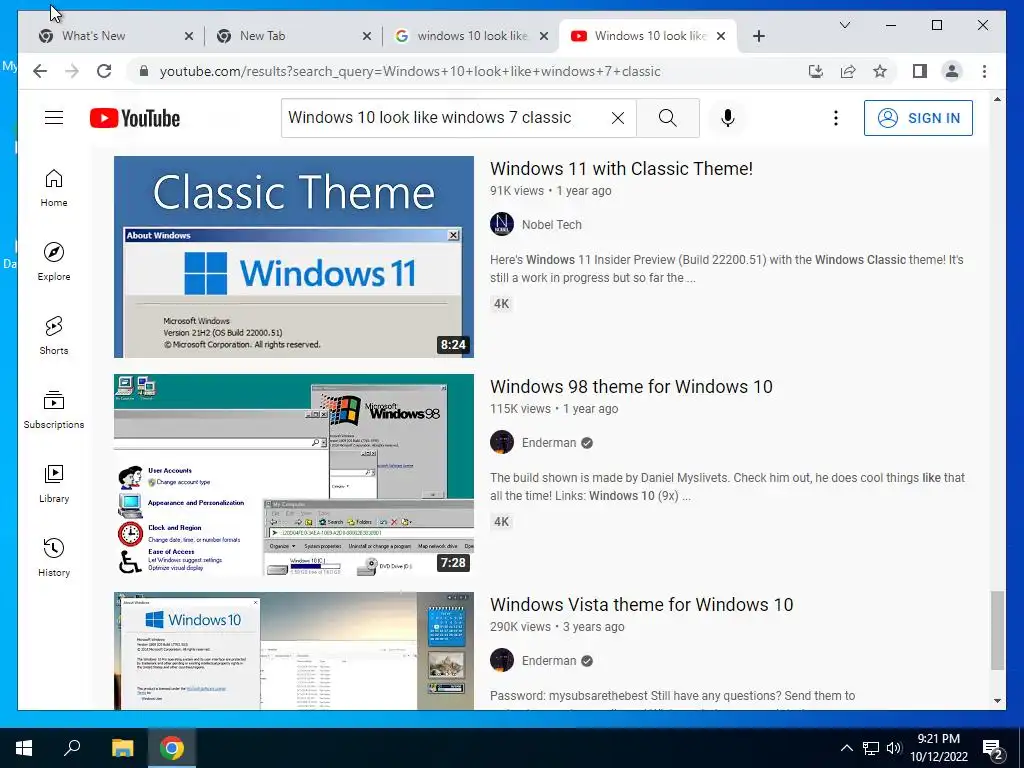
Task: Click the Classic Theme Windows 11 thumbnail
Action: (x=294, y=257)
